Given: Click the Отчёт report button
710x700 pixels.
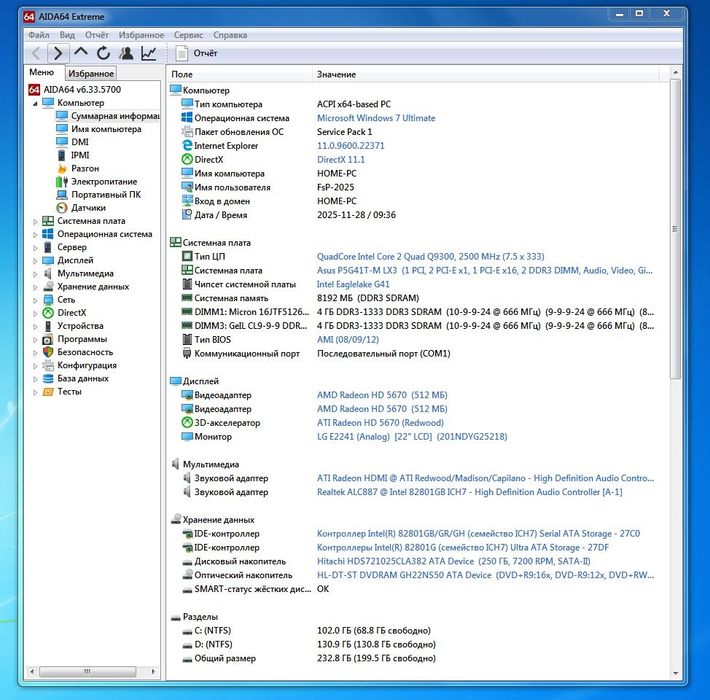Looking at the screenshot, I should click(x=197, y=53).
